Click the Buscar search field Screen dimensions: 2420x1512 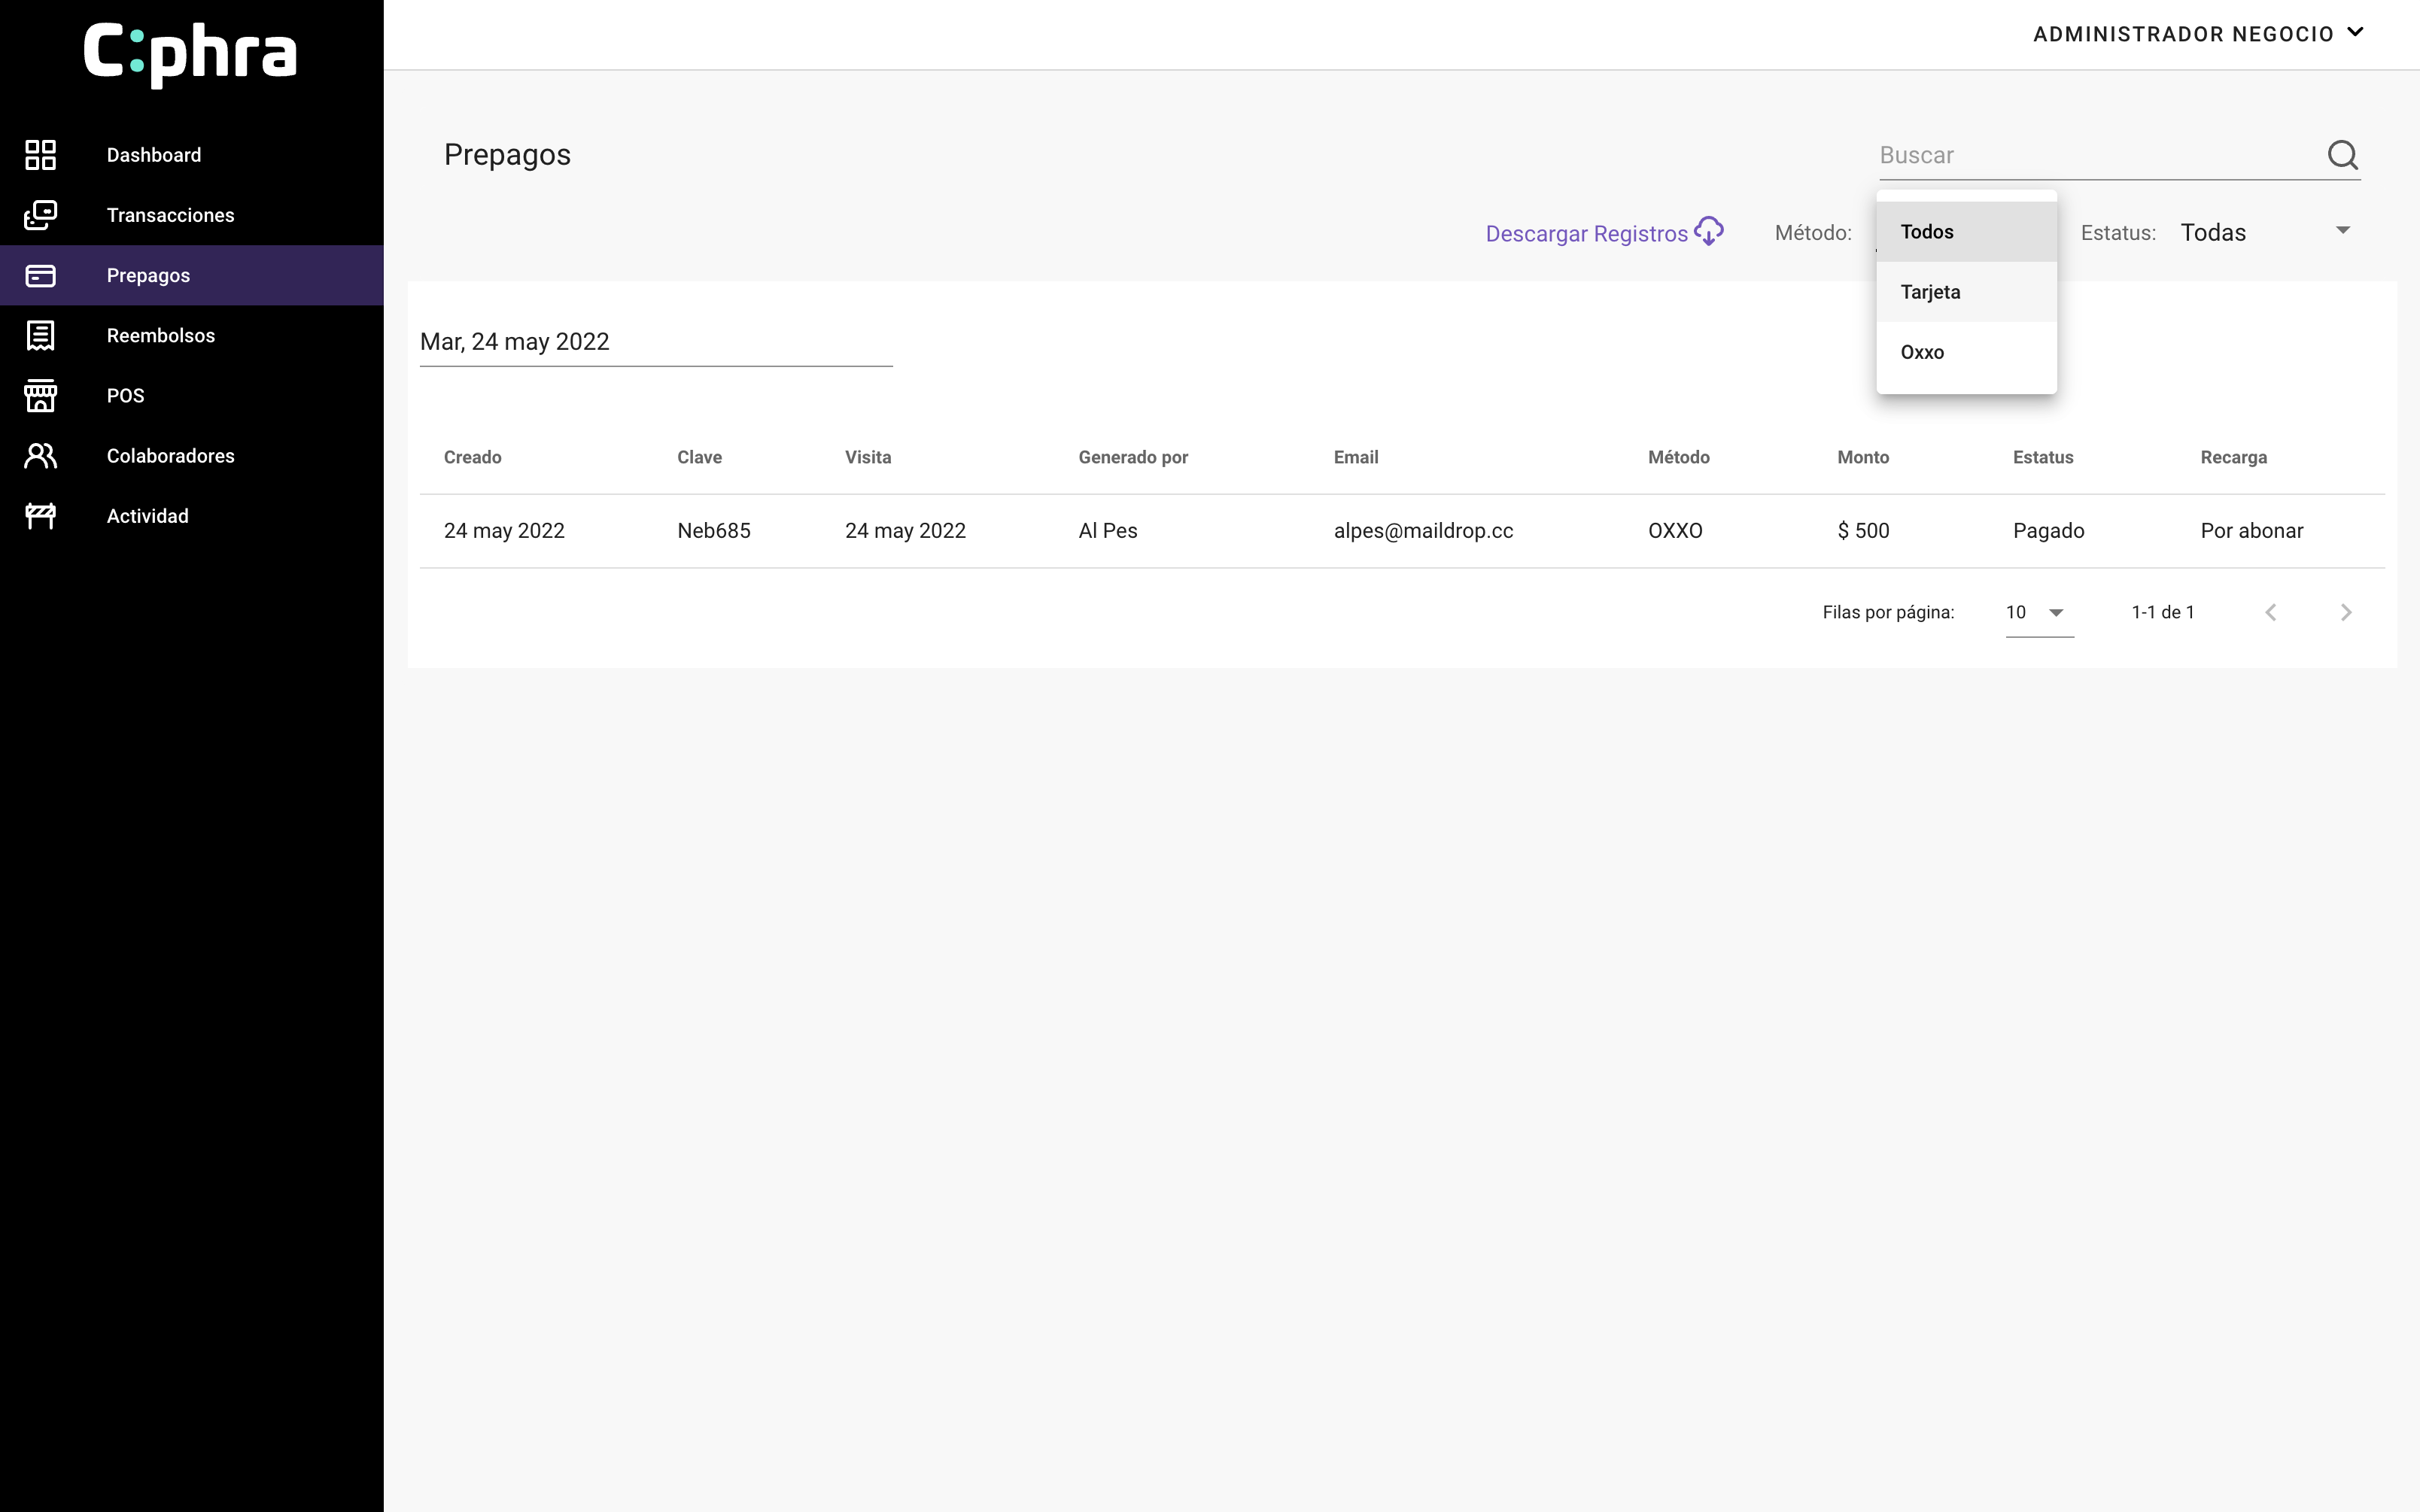pyautogui.click(x=2095, y=155)
